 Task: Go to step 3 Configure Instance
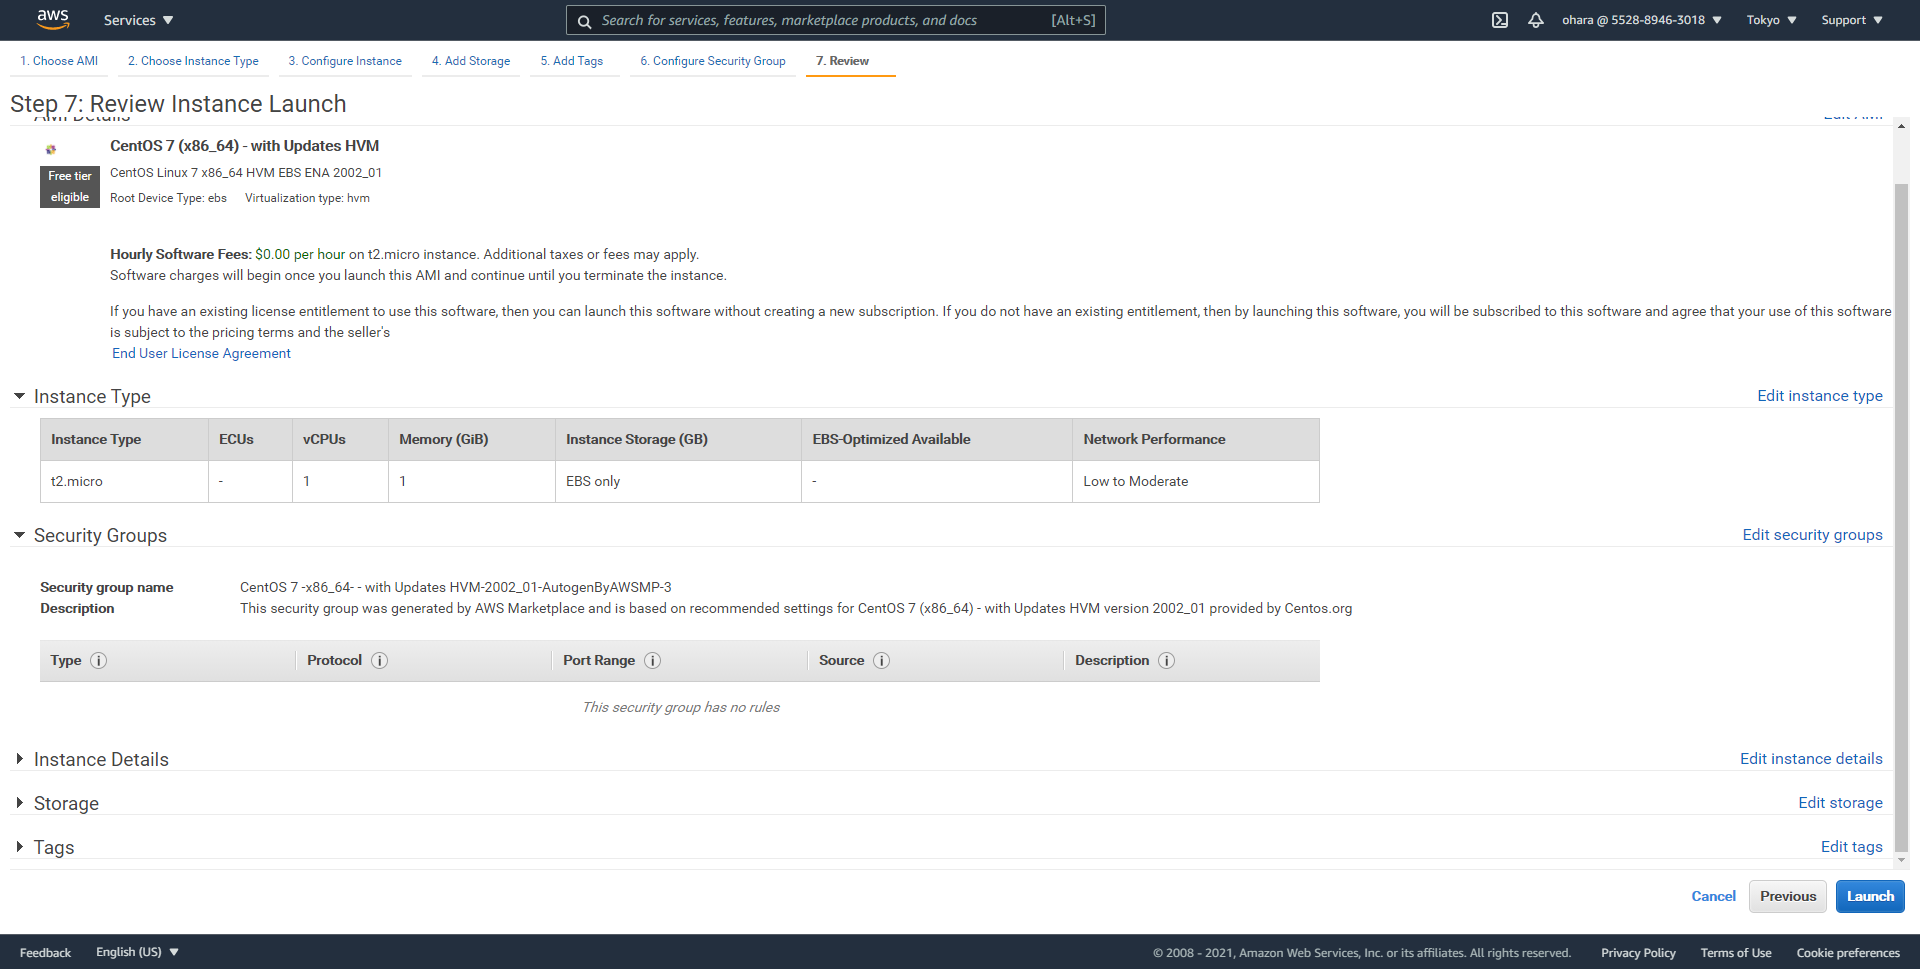pyautogui.click(x=345, y=61)
